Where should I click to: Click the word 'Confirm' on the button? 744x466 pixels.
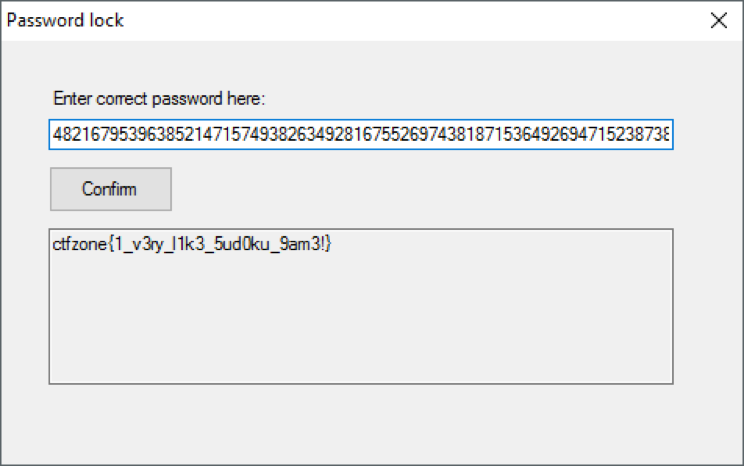click(110, 189)
